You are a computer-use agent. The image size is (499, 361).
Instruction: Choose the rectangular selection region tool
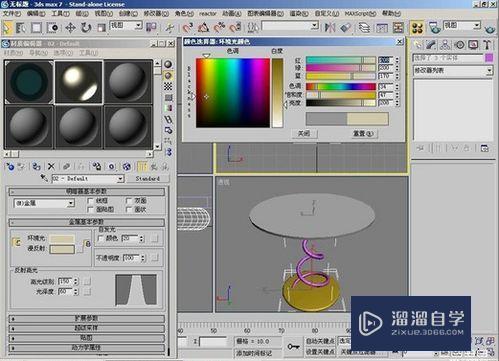tap(36, 28)
